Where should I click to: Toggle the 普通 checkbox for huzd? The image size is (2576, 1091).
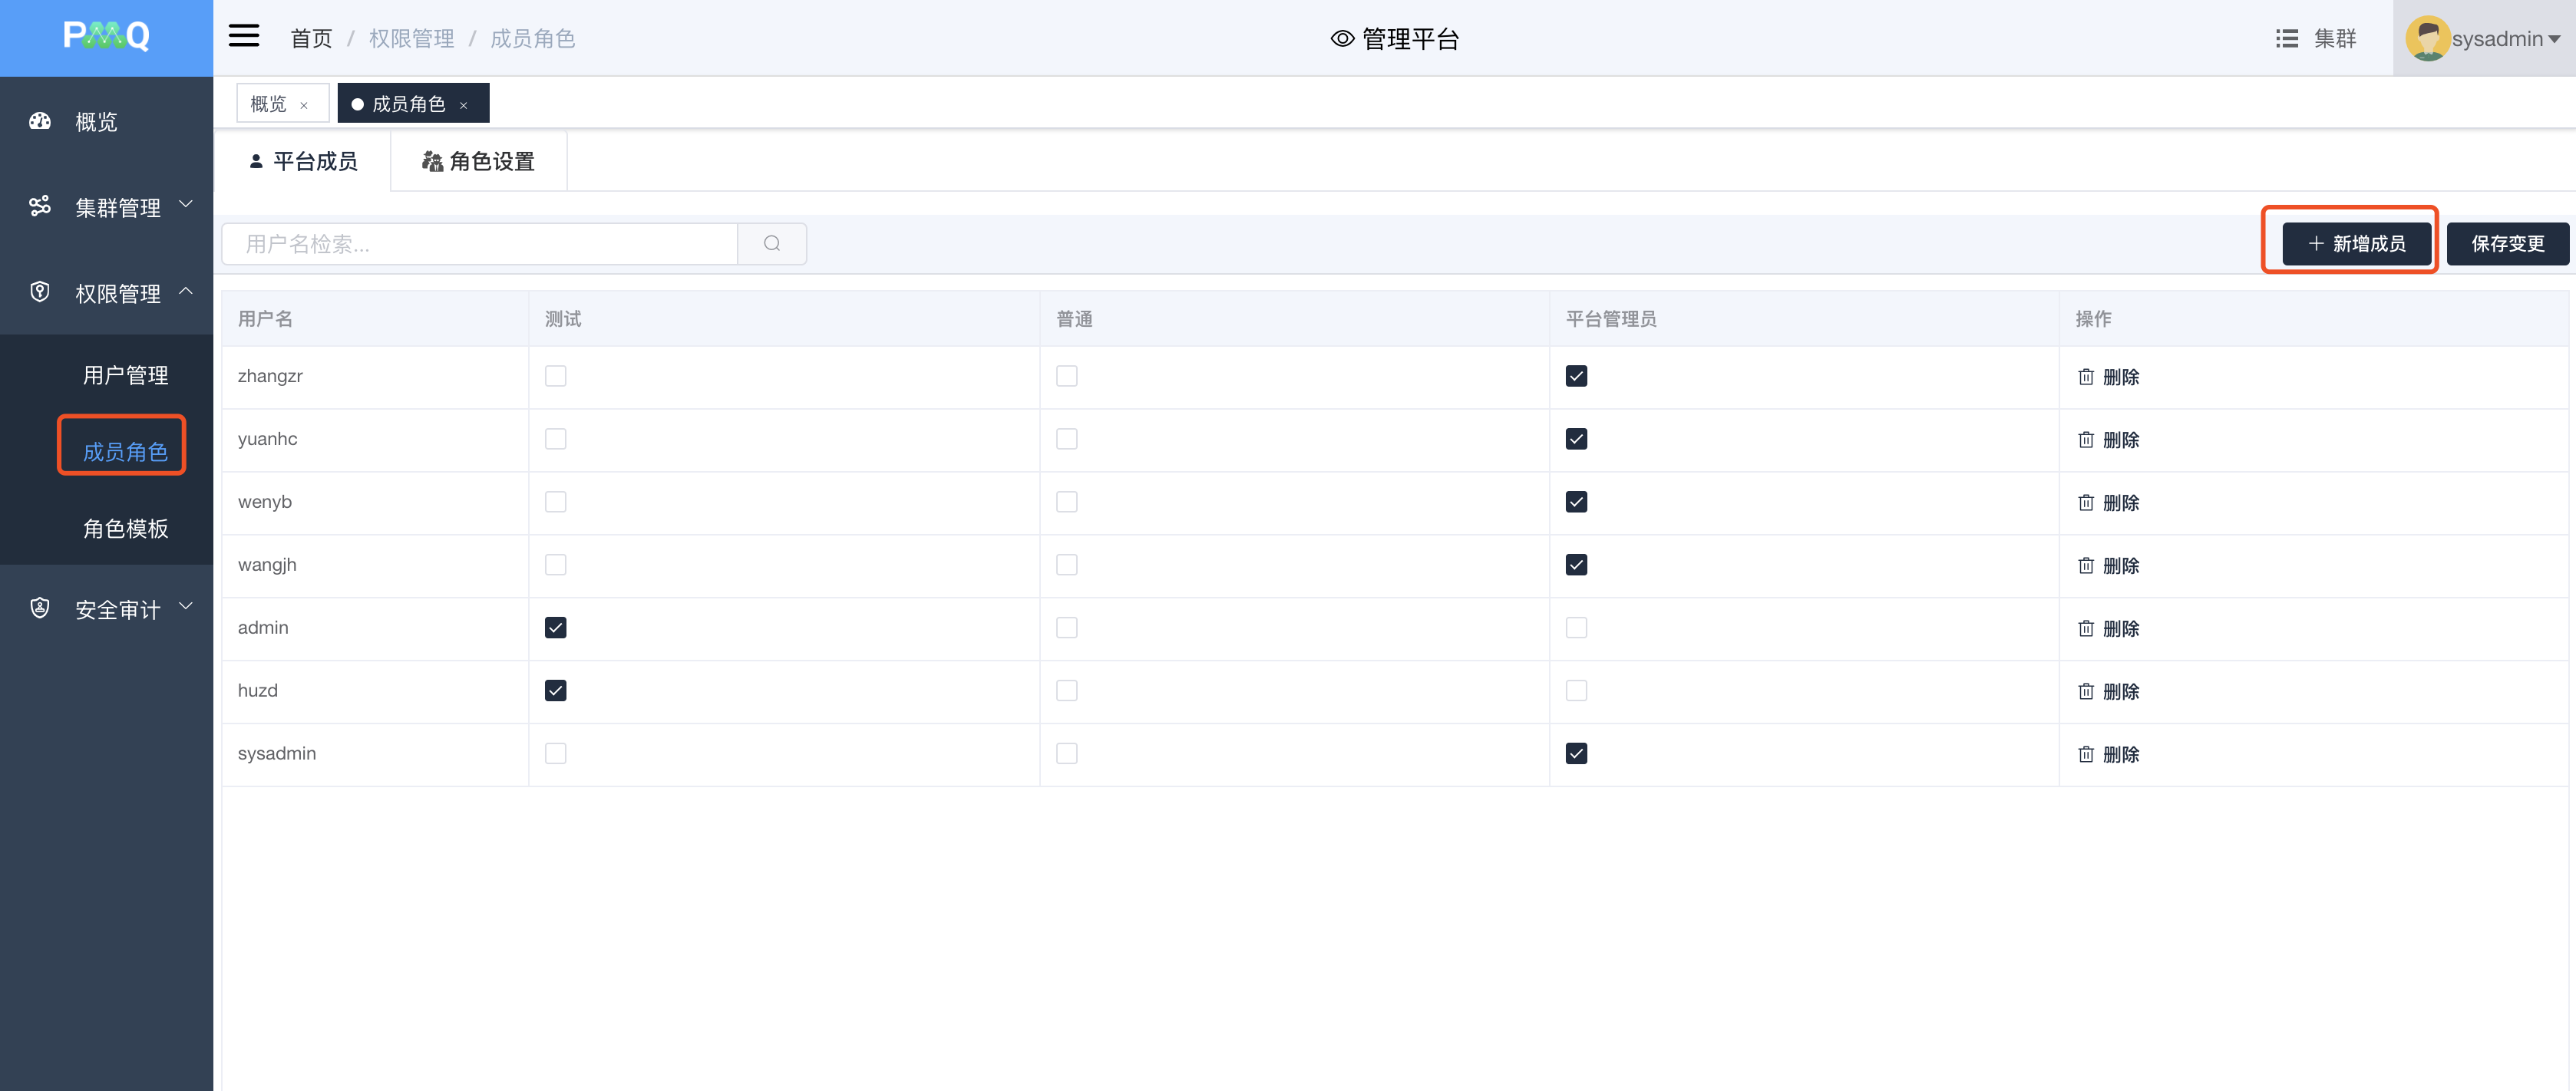tap(1066, 691)
